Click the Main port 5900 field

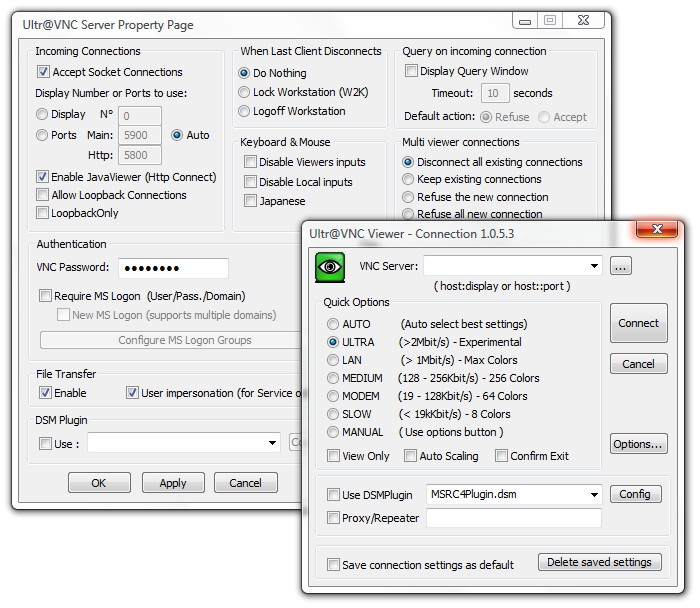click(140, 135)
